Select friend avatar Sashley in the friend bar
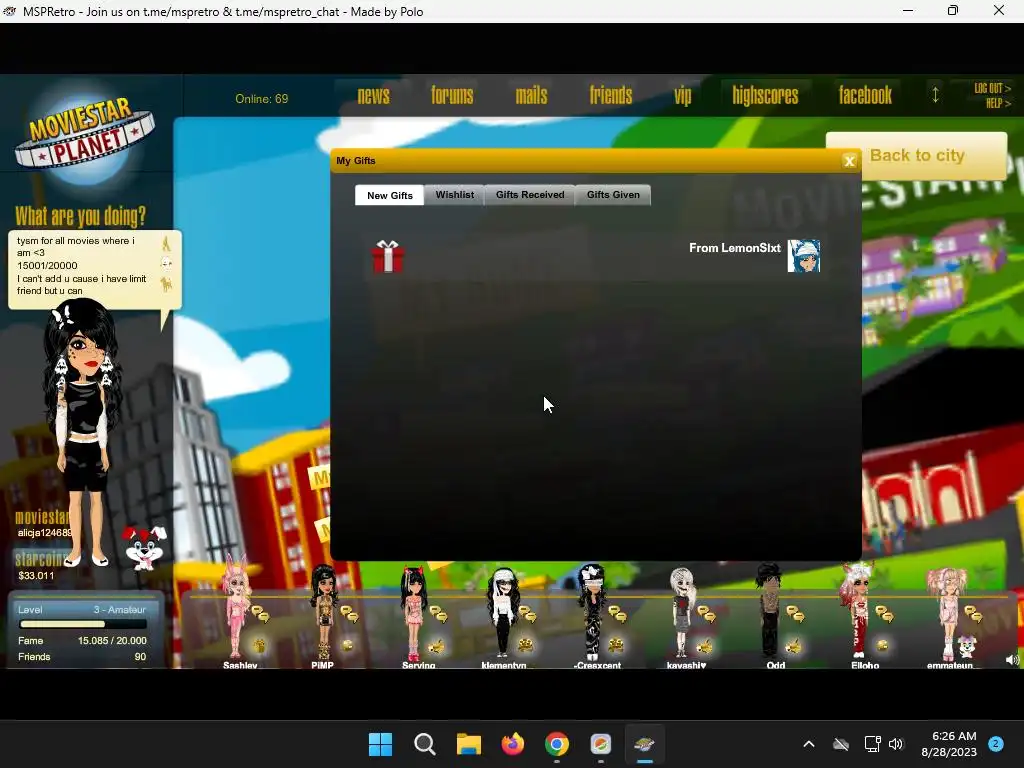The height and width of the screenshot is (768, 1024). click(x=236, y=607)
